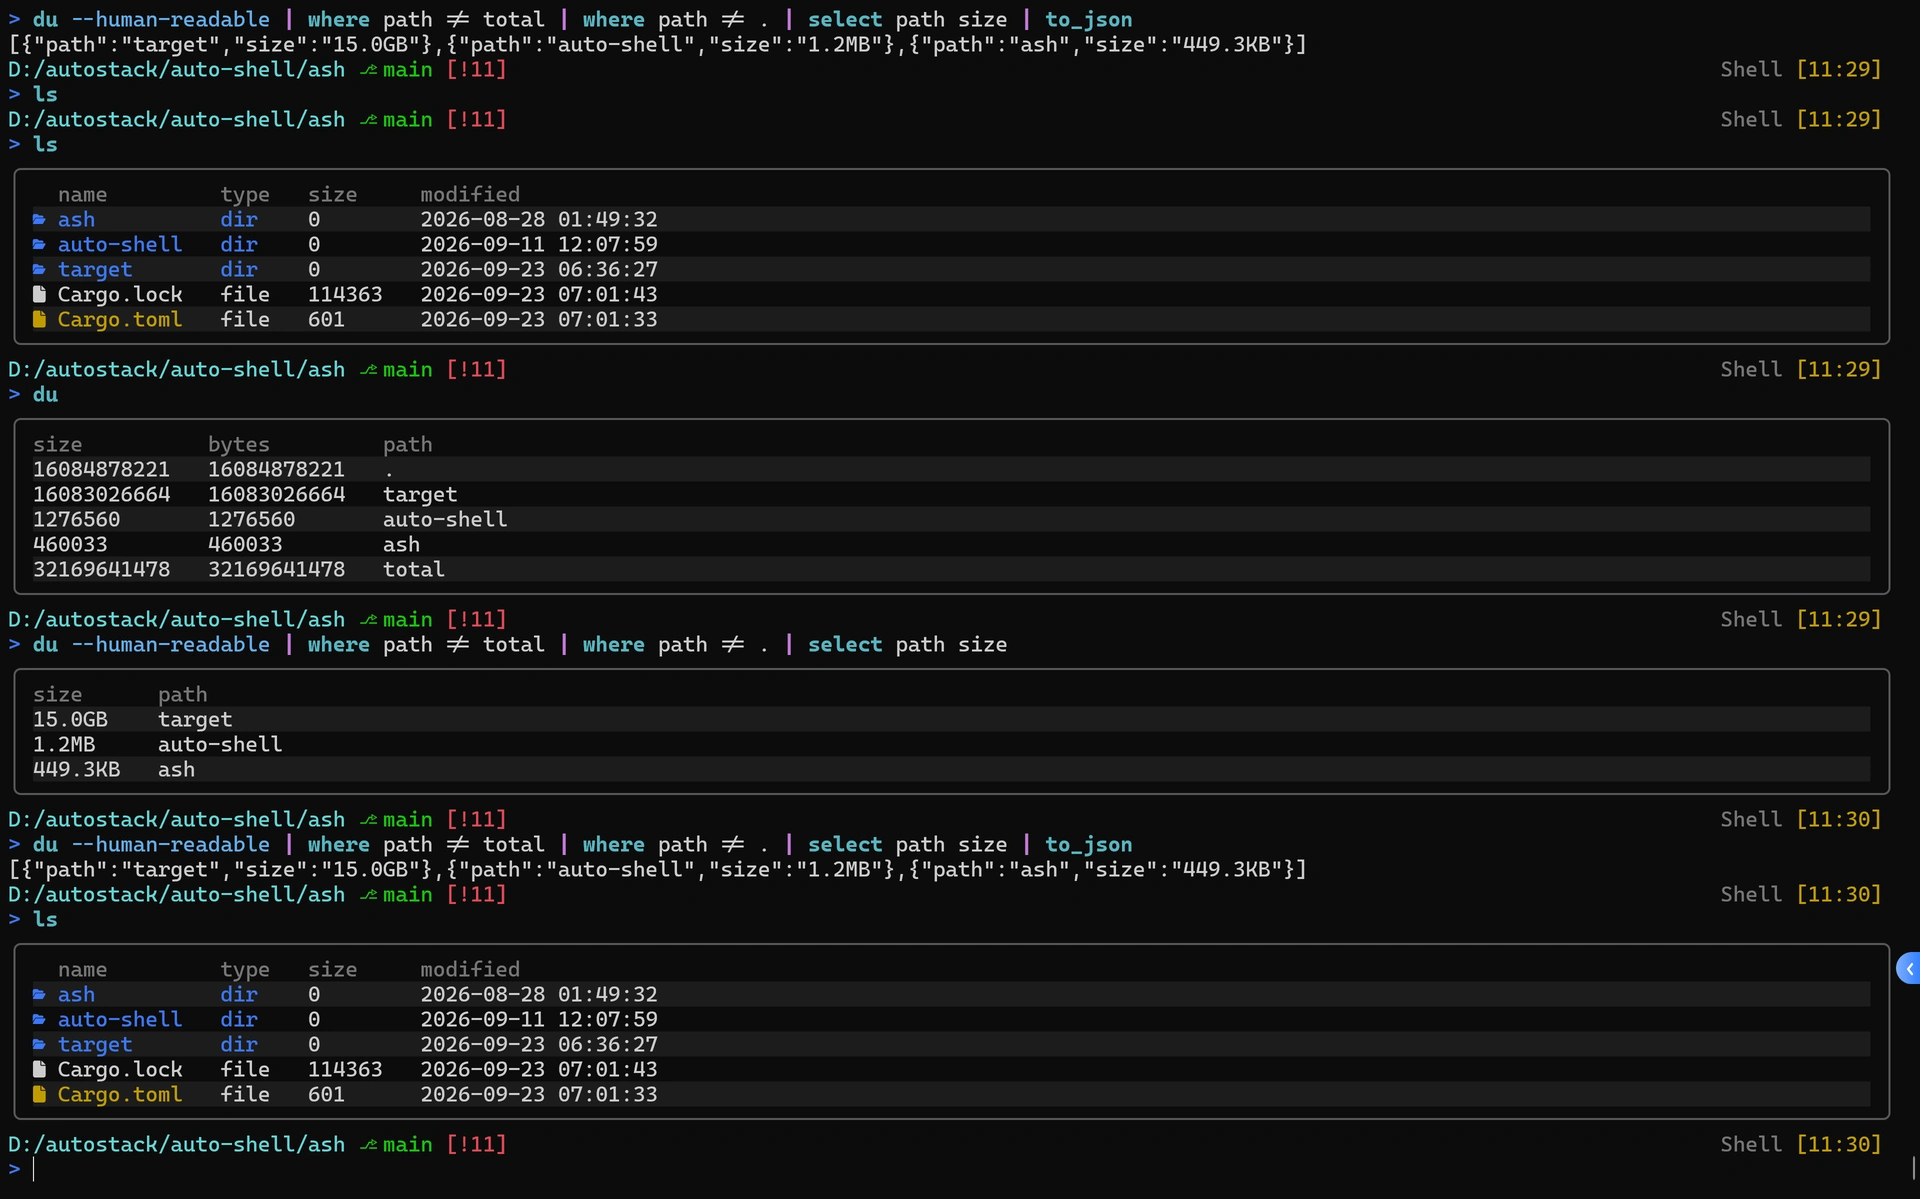Click the 'total' path cell in the du table

click(413, 569)
